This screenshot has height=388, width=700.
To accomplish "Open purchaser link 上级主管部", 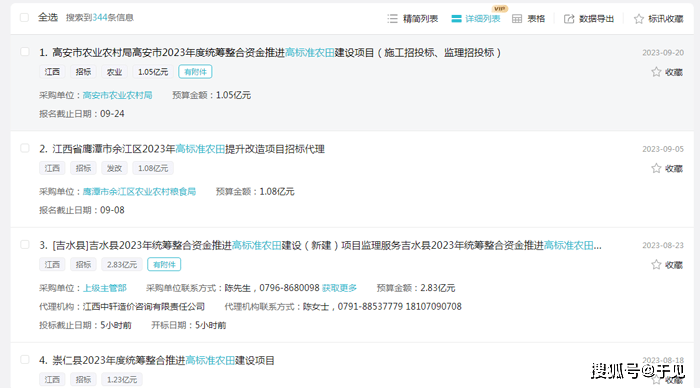I will coord(105,288).
